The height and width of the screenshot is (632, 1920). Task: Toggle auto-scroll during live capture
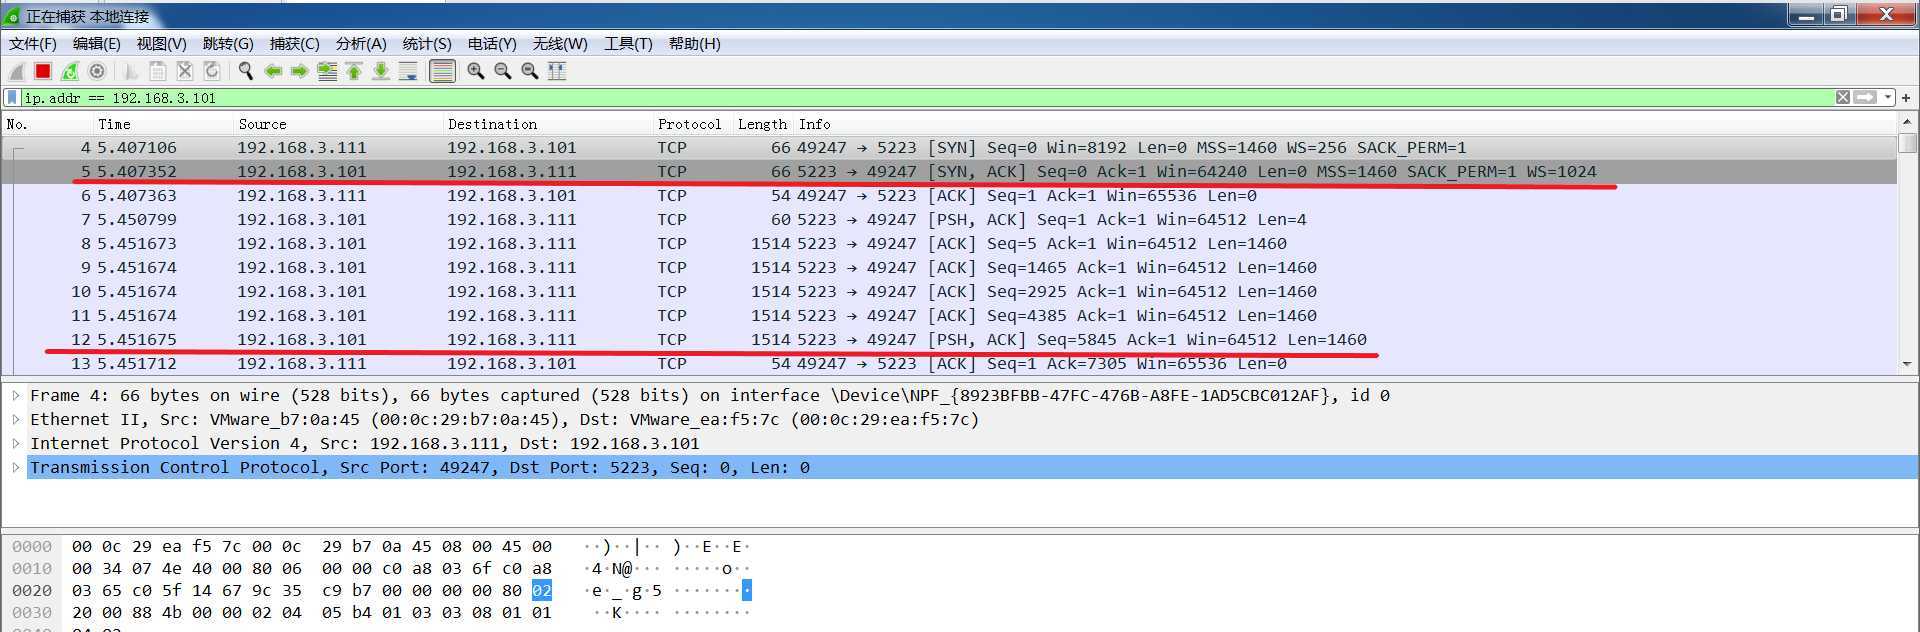[x=408, y=71]
